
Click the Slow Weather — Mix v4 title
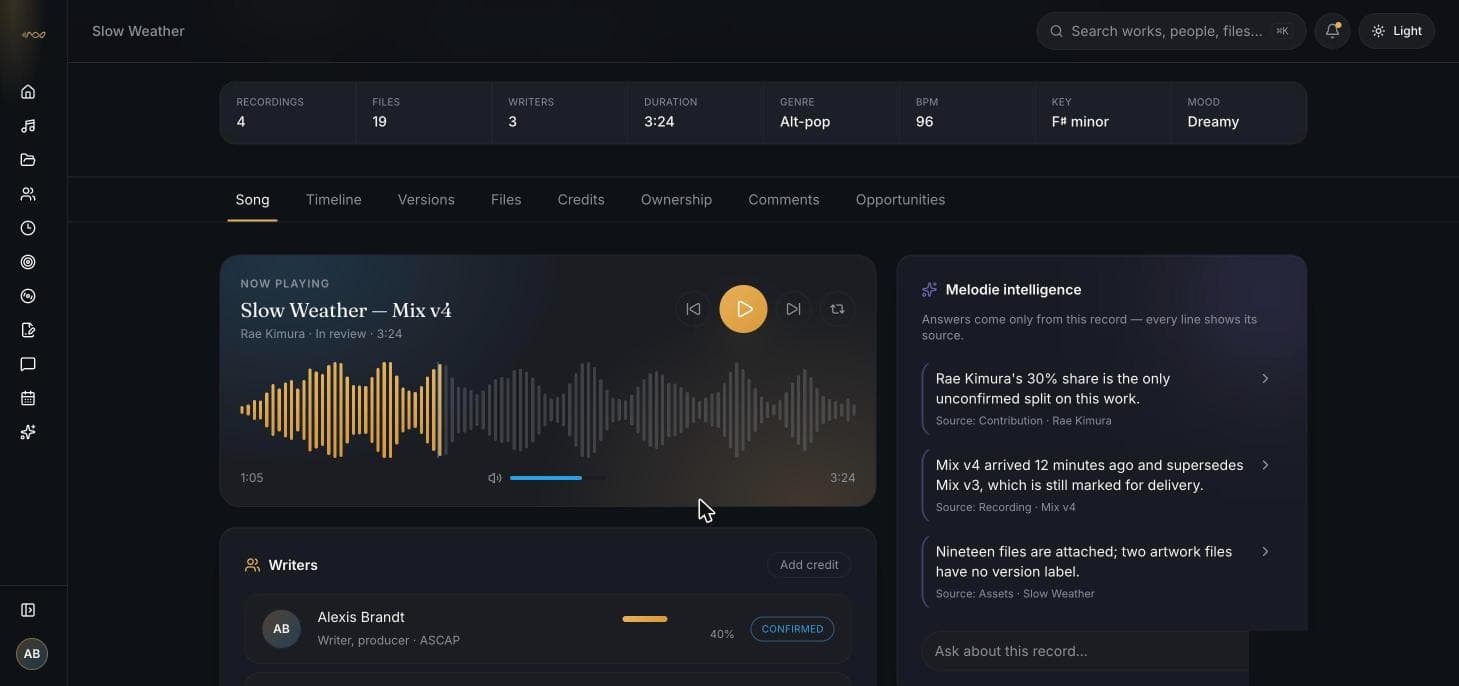coord(346,310)
